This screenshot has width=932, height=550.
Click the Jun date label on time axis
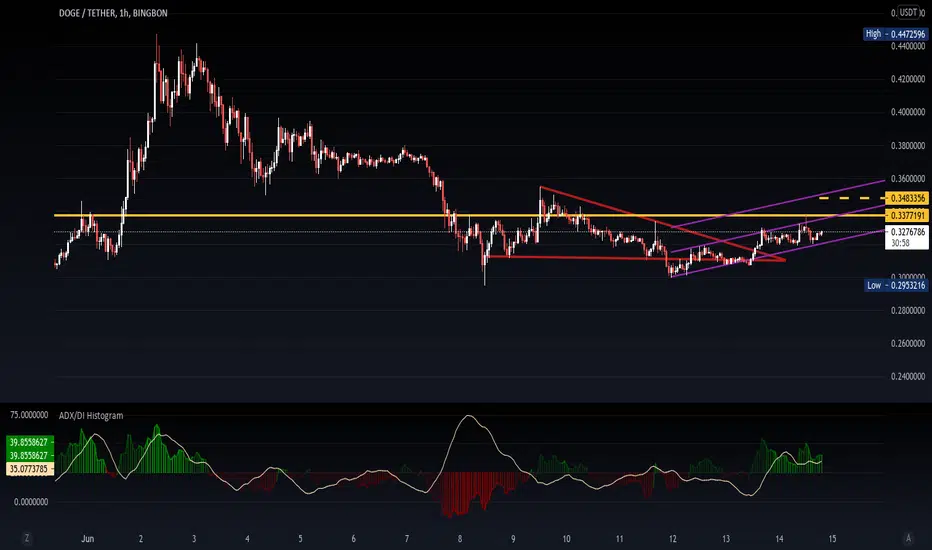87,539
